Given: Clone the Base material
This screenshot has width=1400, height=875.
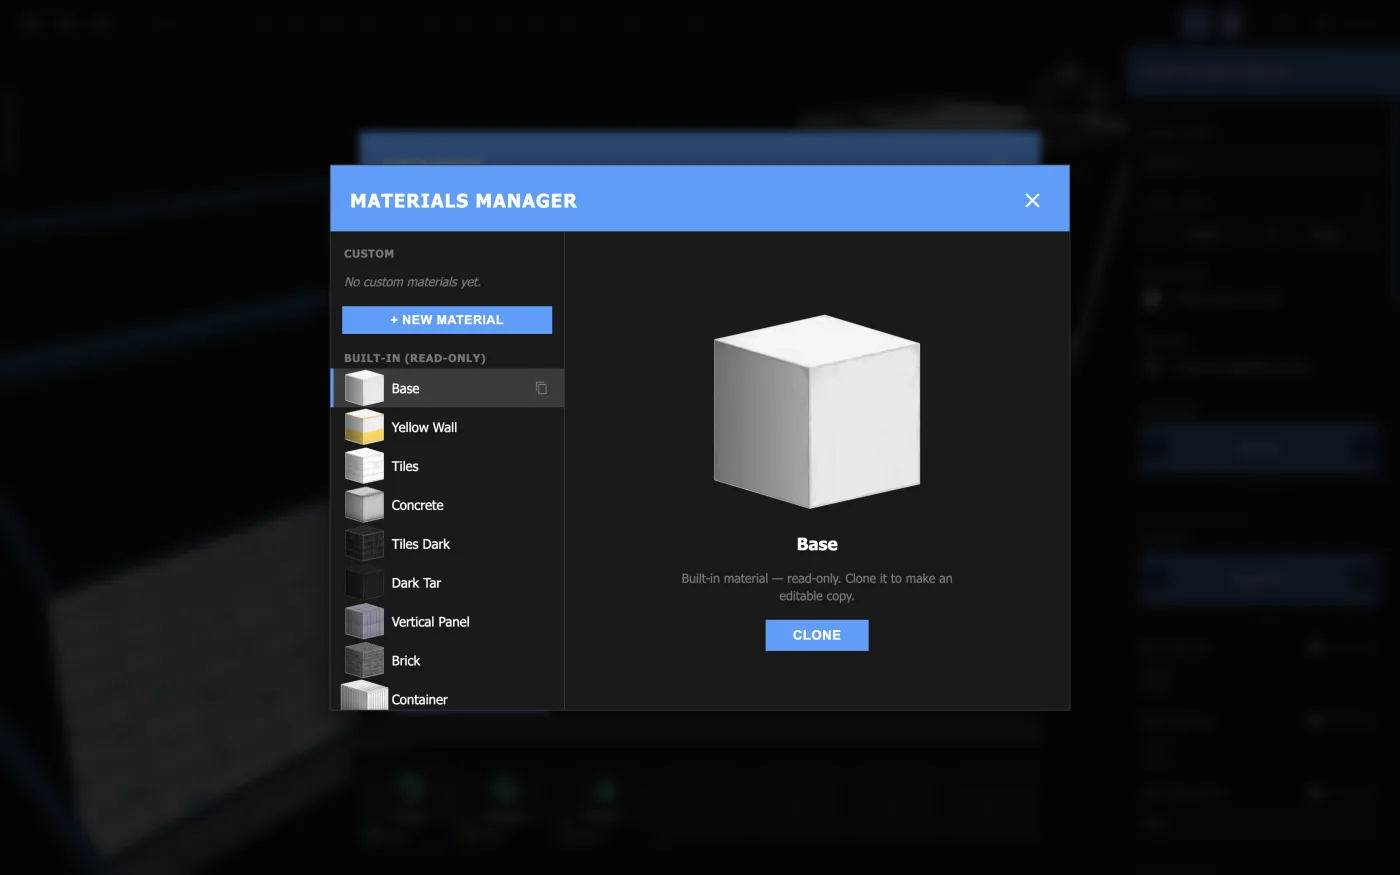Looking at the screenshot, I should point(817,635).
